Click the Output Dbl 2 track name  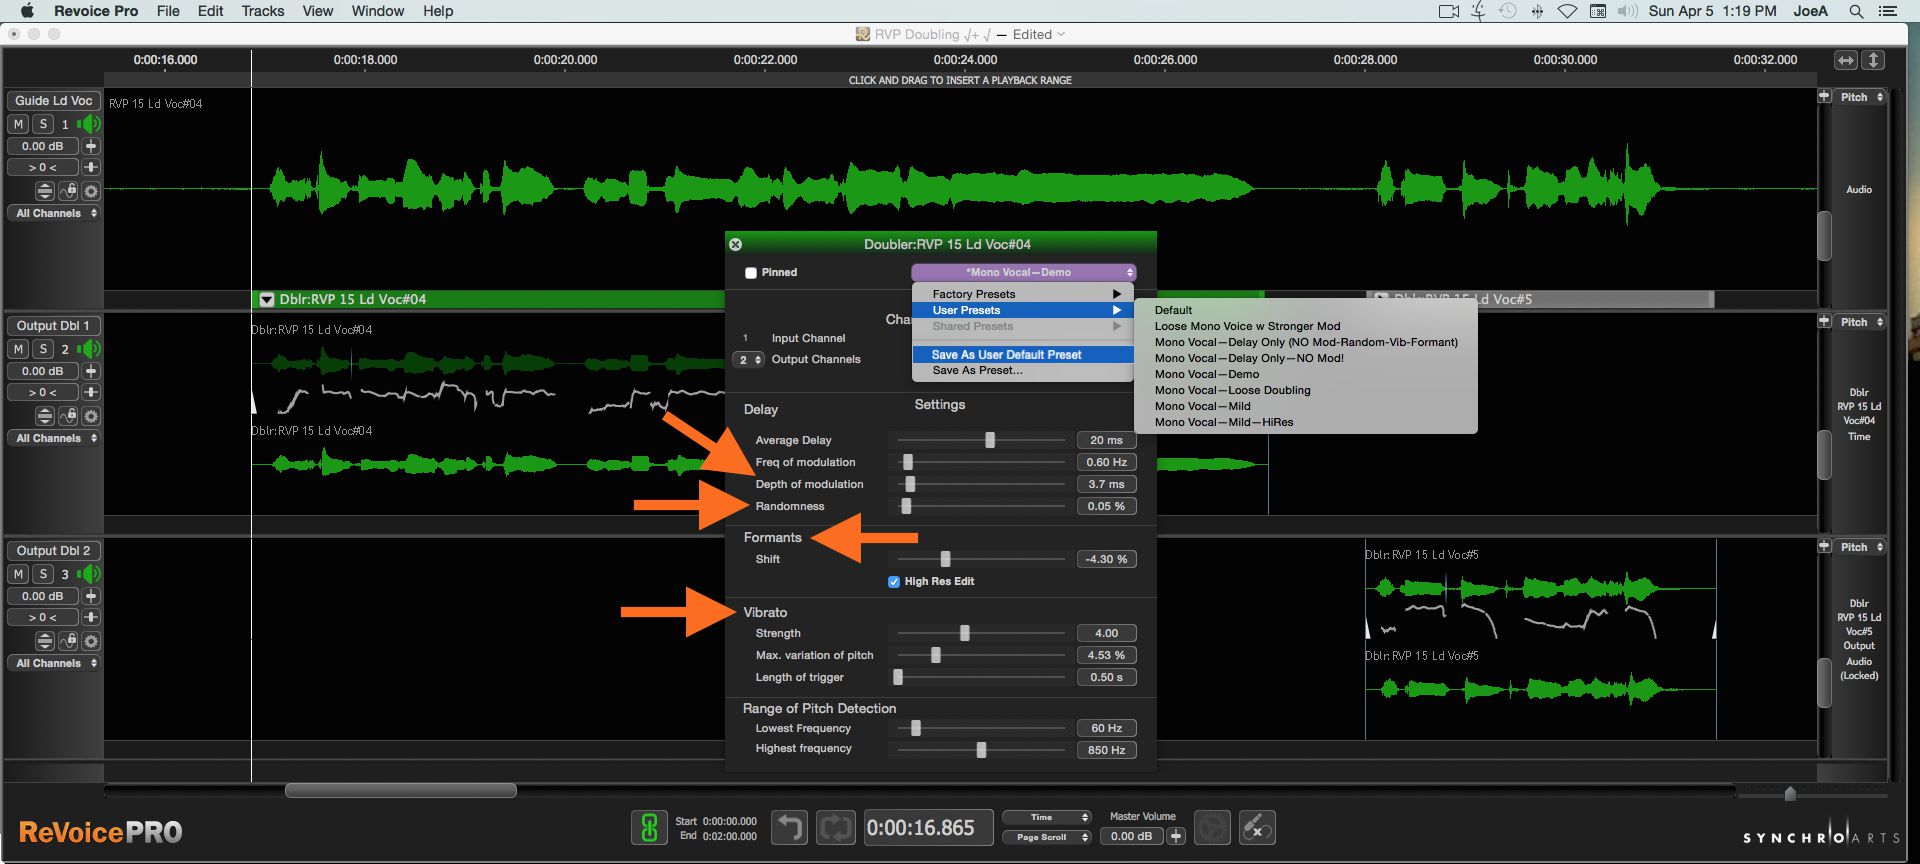(54, 551)
